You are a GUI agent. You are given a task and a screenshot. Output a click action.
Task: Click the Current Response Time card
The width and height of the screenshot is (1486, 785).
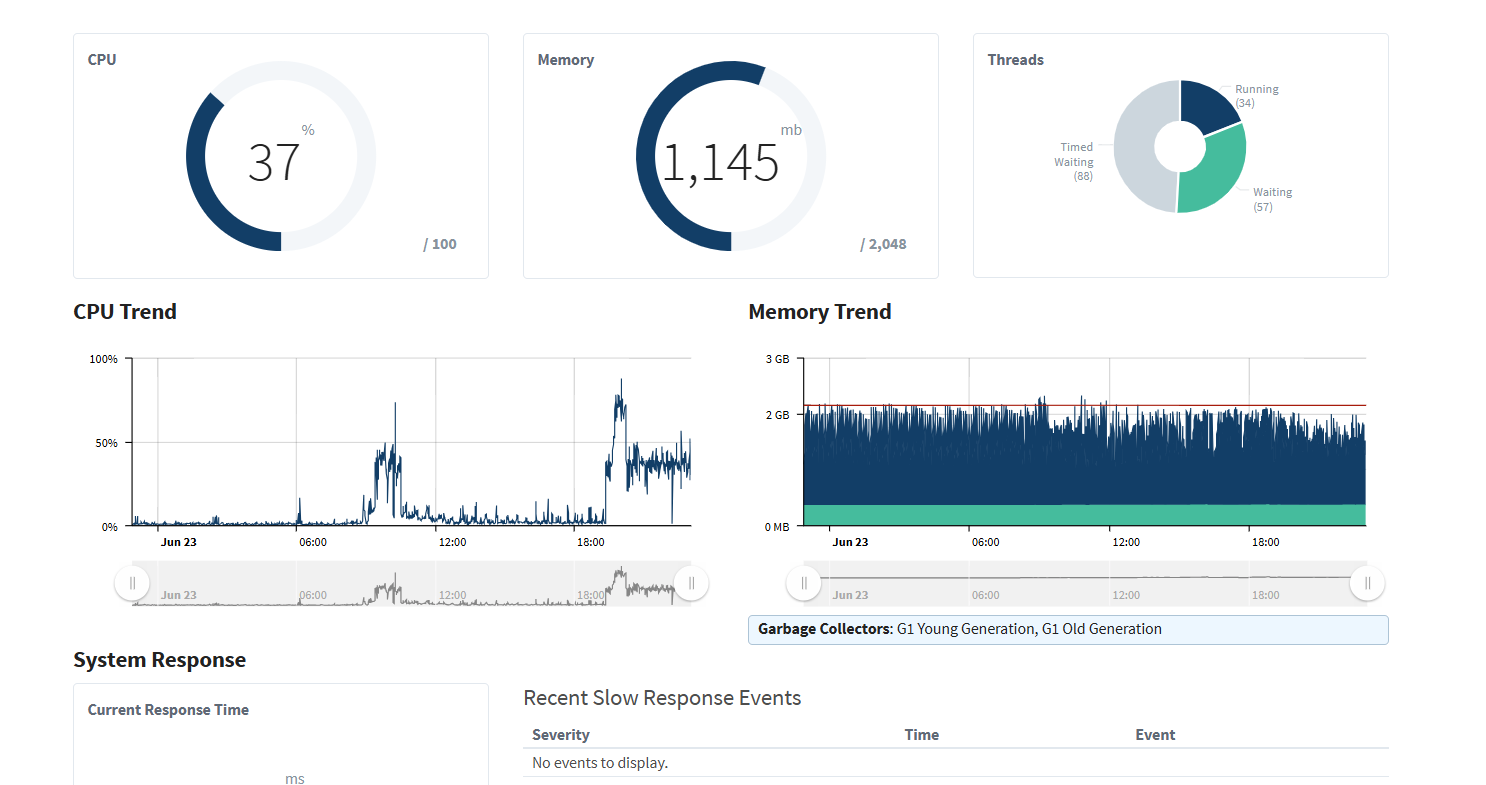tap(281, 735)
